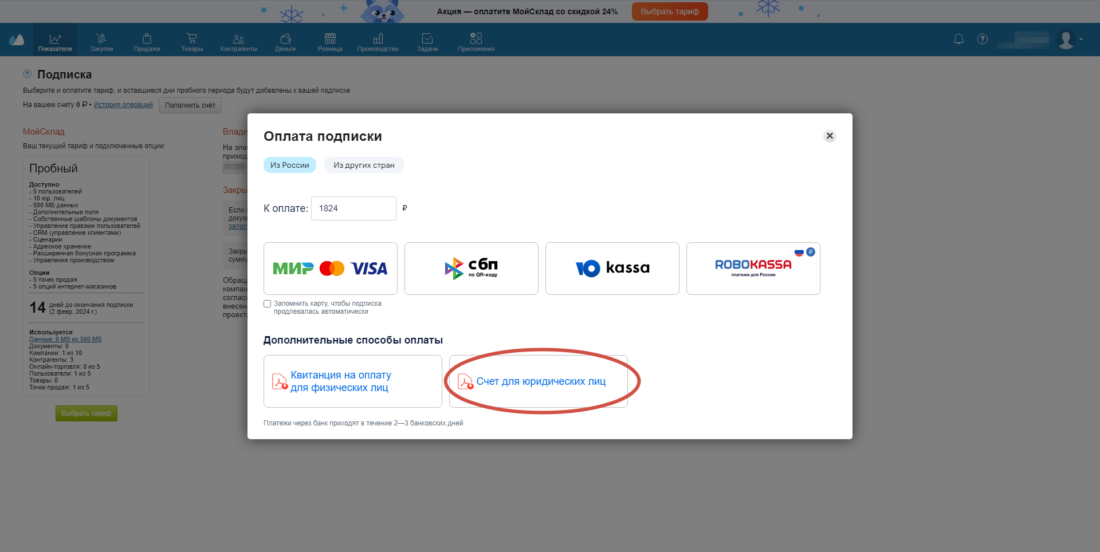Enable the remember card checkbox
This screenshot has width=1100, height=552.
click(x=267, y=304)
